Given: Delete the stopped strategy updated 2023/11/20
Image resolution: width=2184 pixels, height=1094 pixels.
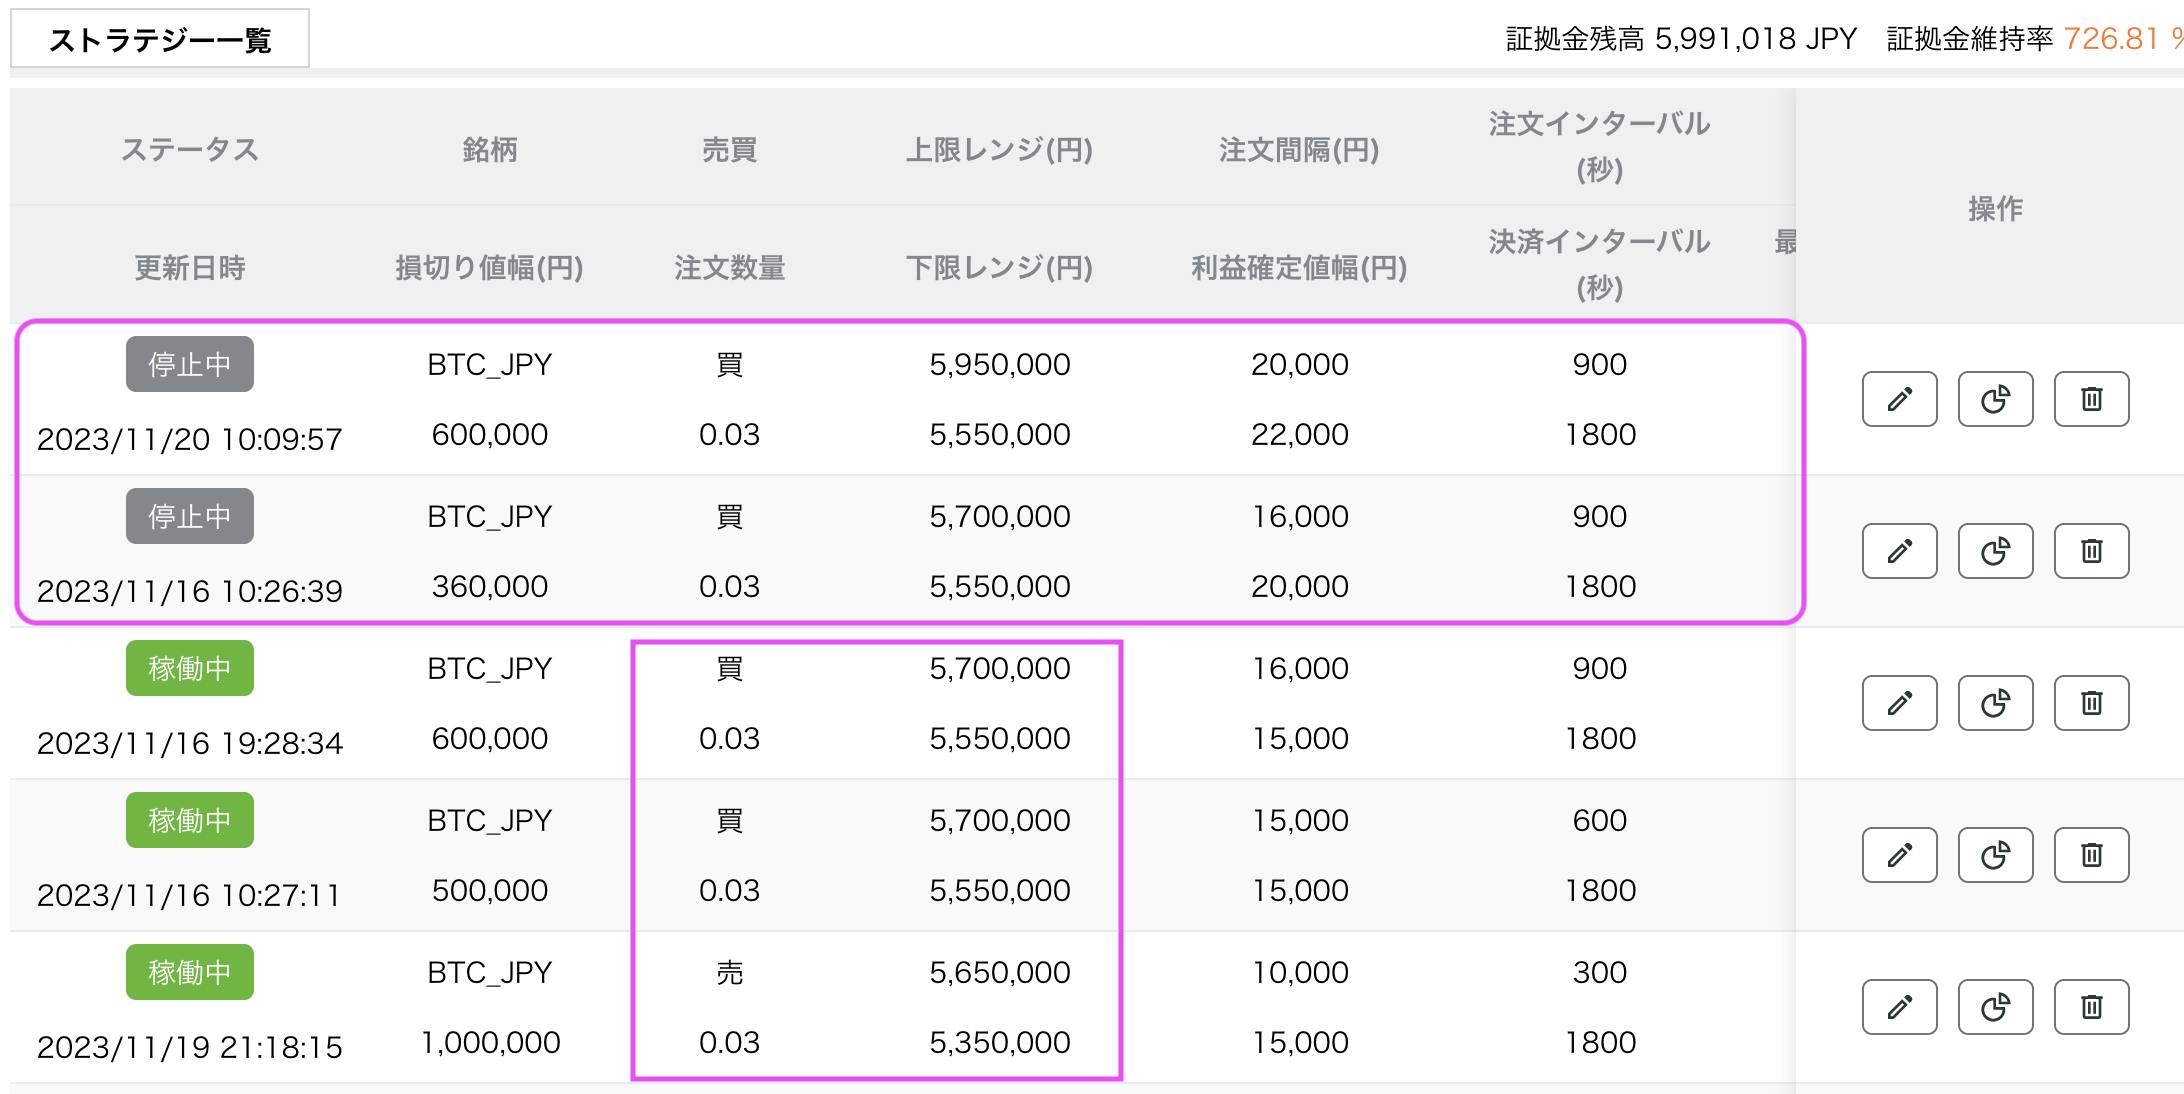Looking at the screenshot, I should coord(2091,399).
